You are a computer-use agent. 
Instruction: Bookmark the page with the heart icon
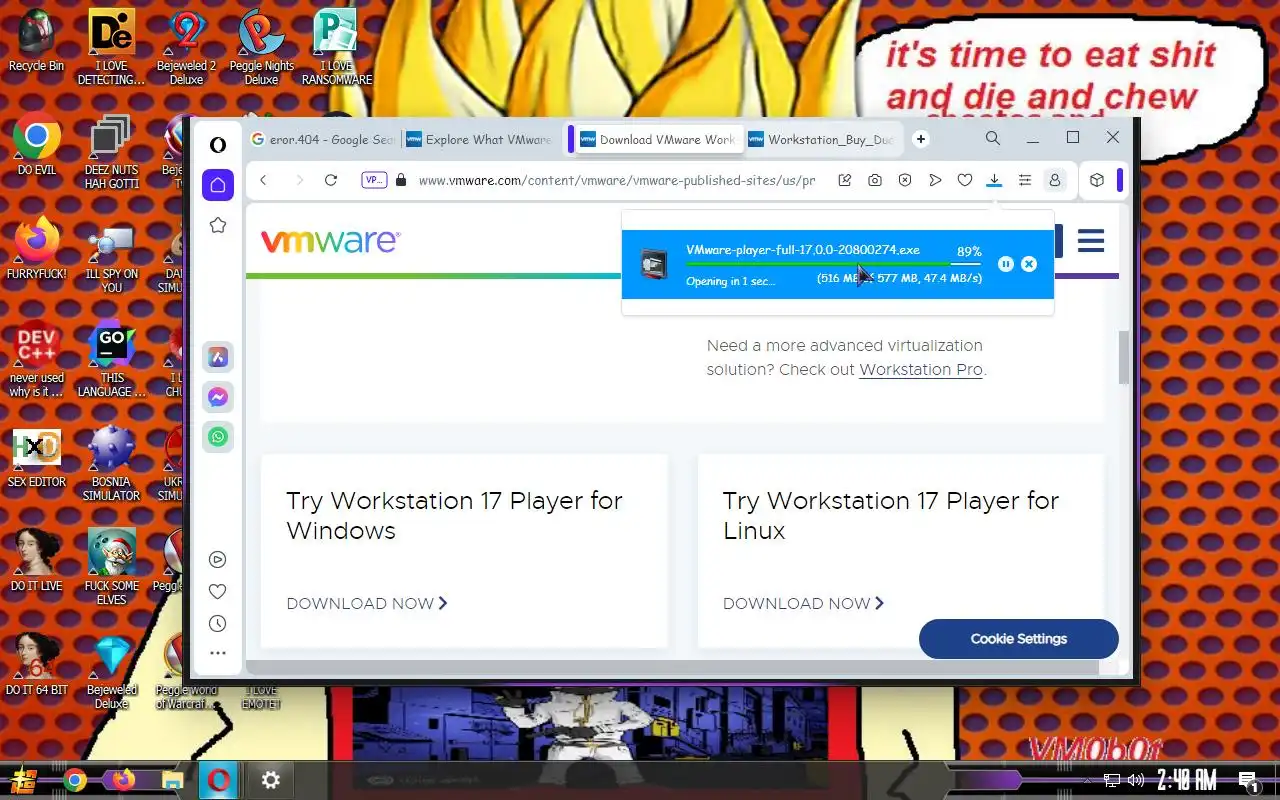click(965, 180)
